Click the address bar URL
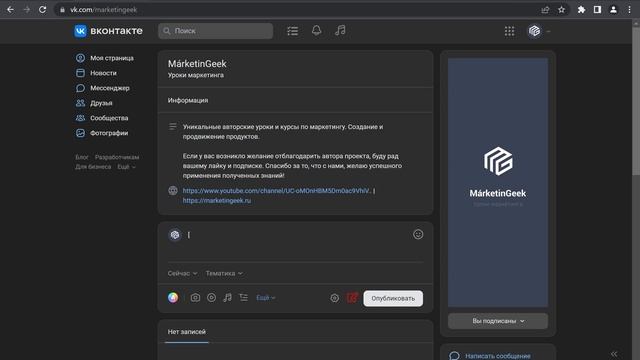 pos(103,10)
